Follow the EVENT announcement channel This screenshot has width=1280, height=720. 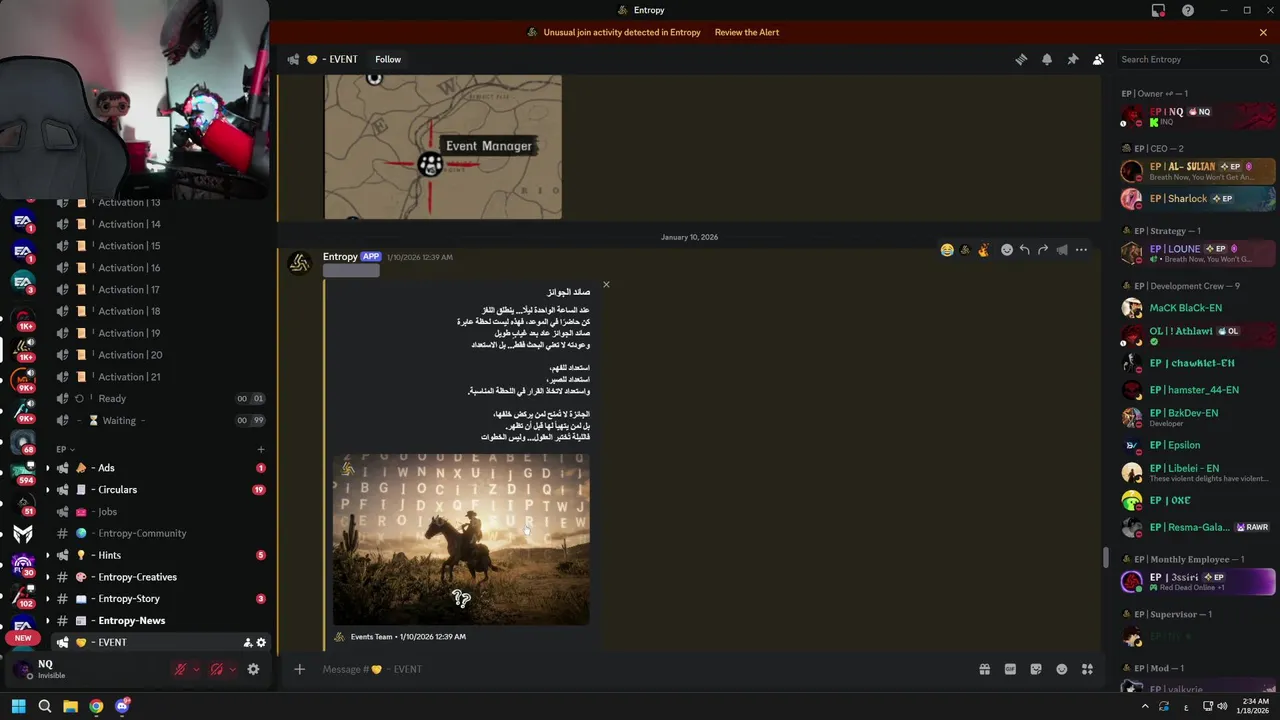pos(388,60)
